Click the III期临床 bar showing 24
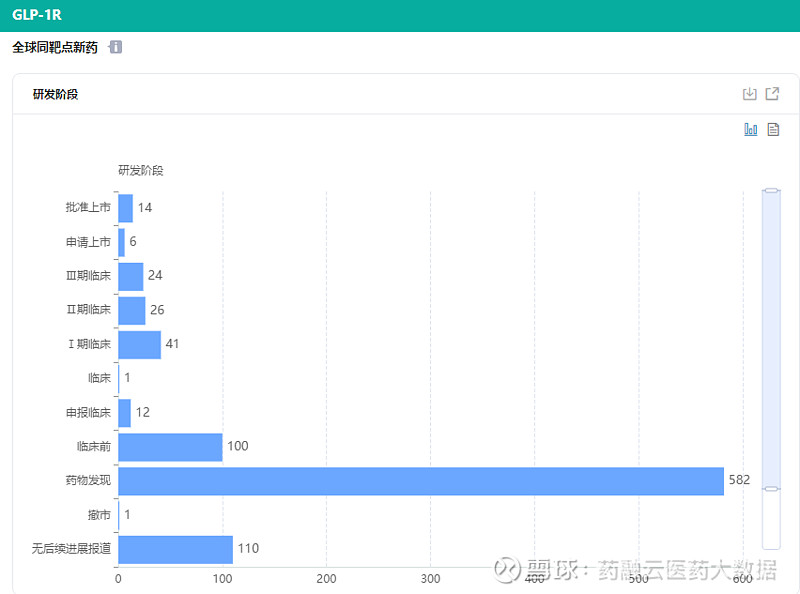800x594 pixels. coord(130,275)
